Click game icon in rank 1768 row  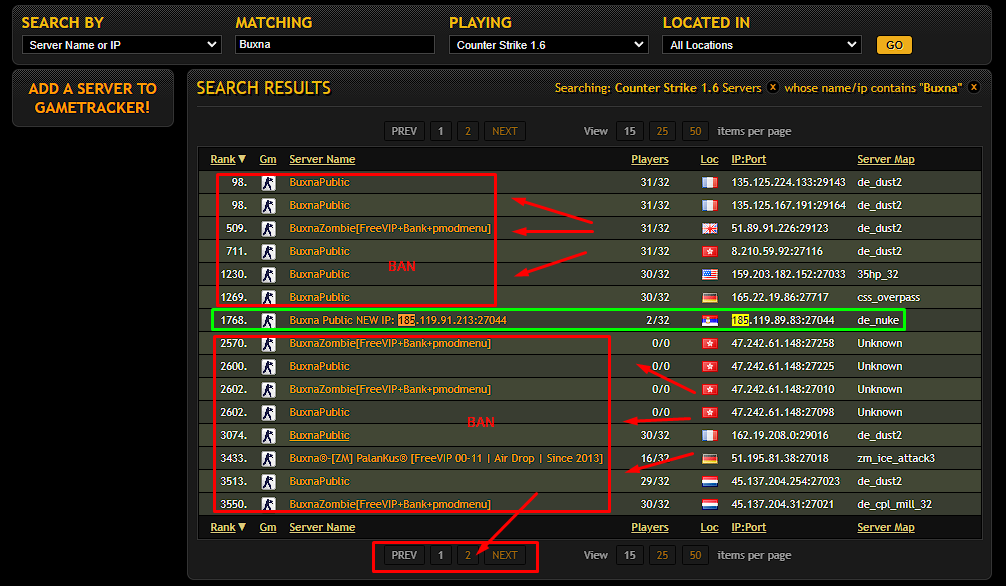268,320
